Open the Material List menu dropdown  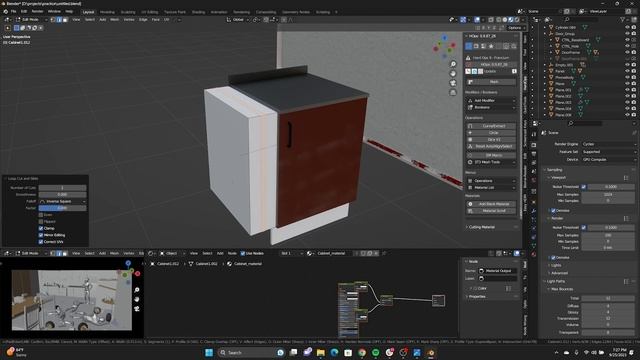491,187
